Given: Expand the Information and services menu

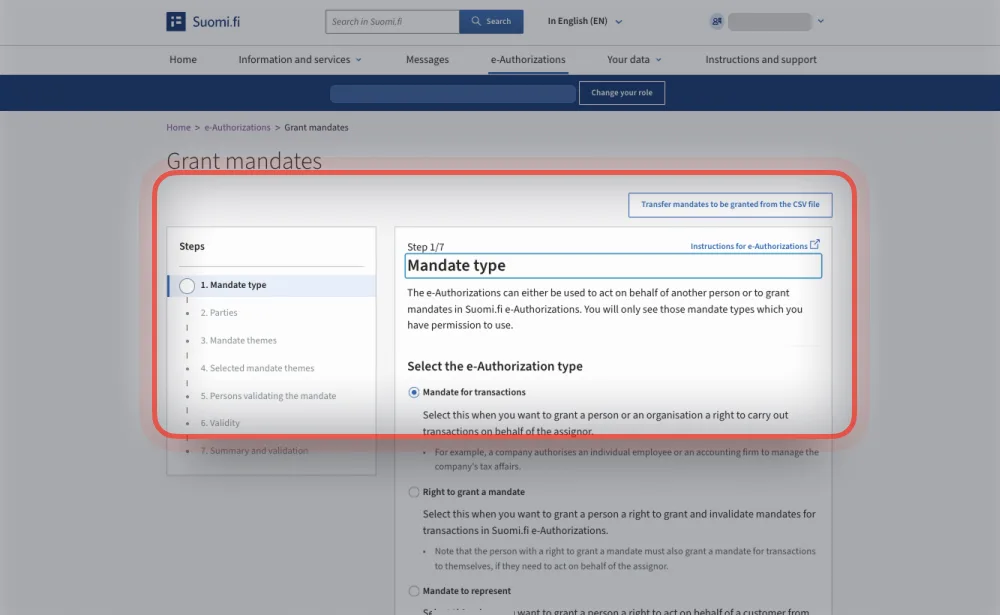Looking at the screenshot, I should [x=300, y=59].
